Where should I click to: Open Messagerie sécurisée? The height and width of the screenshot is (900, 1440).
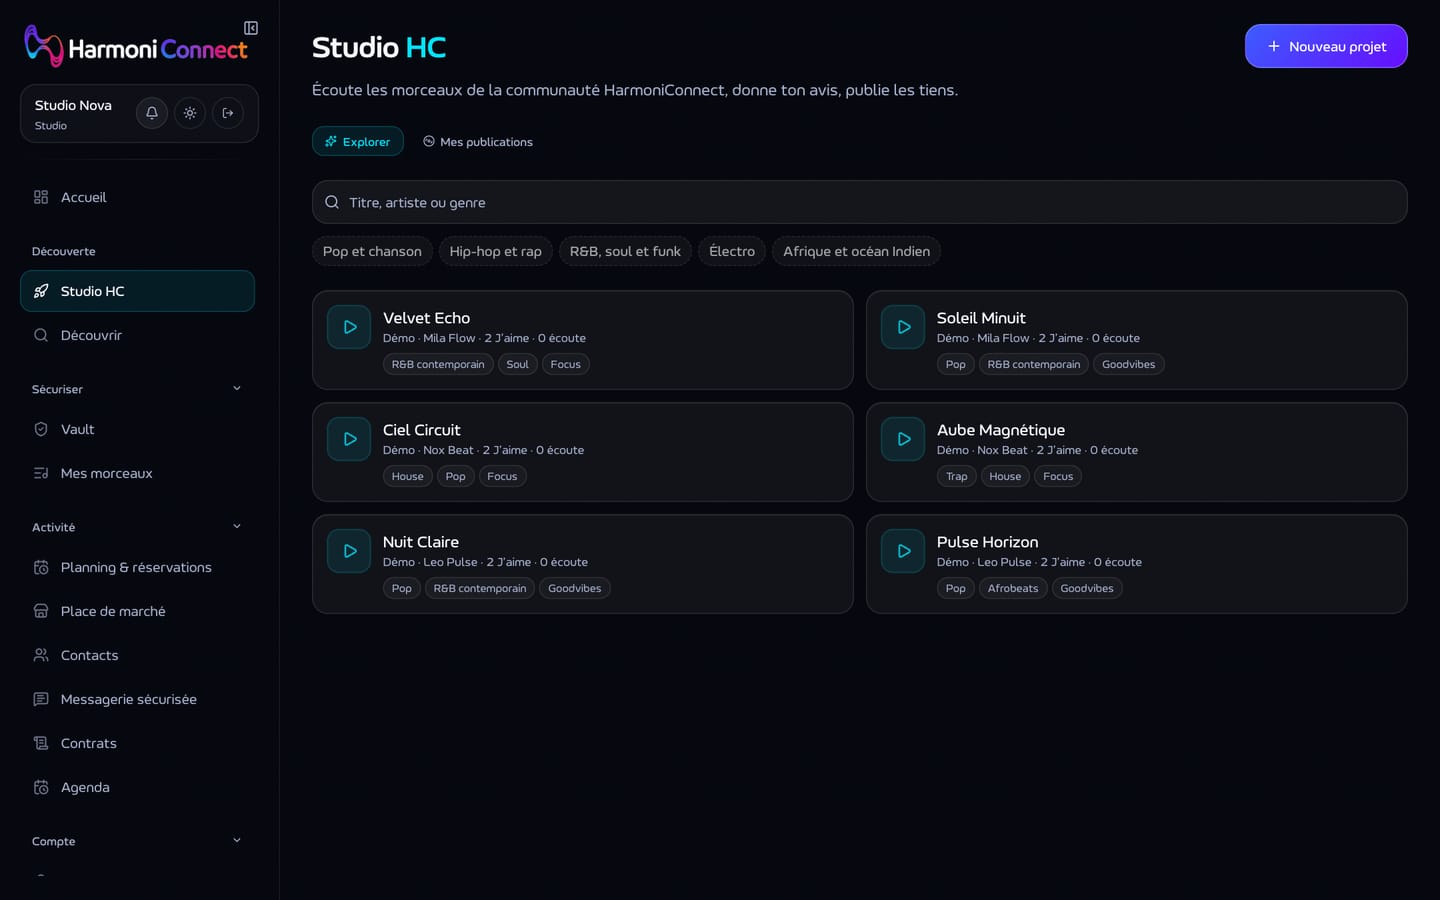[137, 699]
